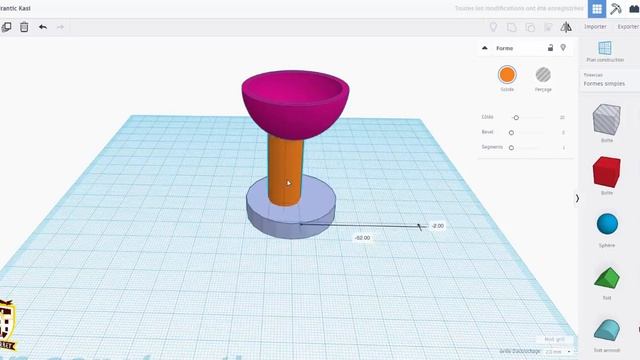Screen dimensions: 640x360
Task: Select the orange Solide color option
Action: tap(507, 75)
